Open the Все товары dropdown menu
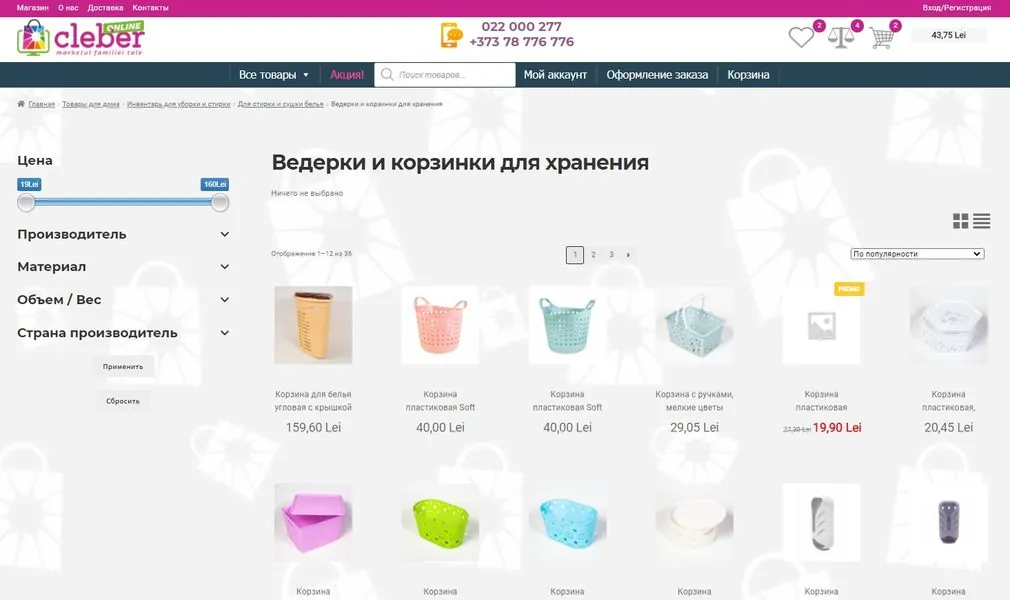Viewport: 1010px width, 600px height. click(x=273, y=75)
